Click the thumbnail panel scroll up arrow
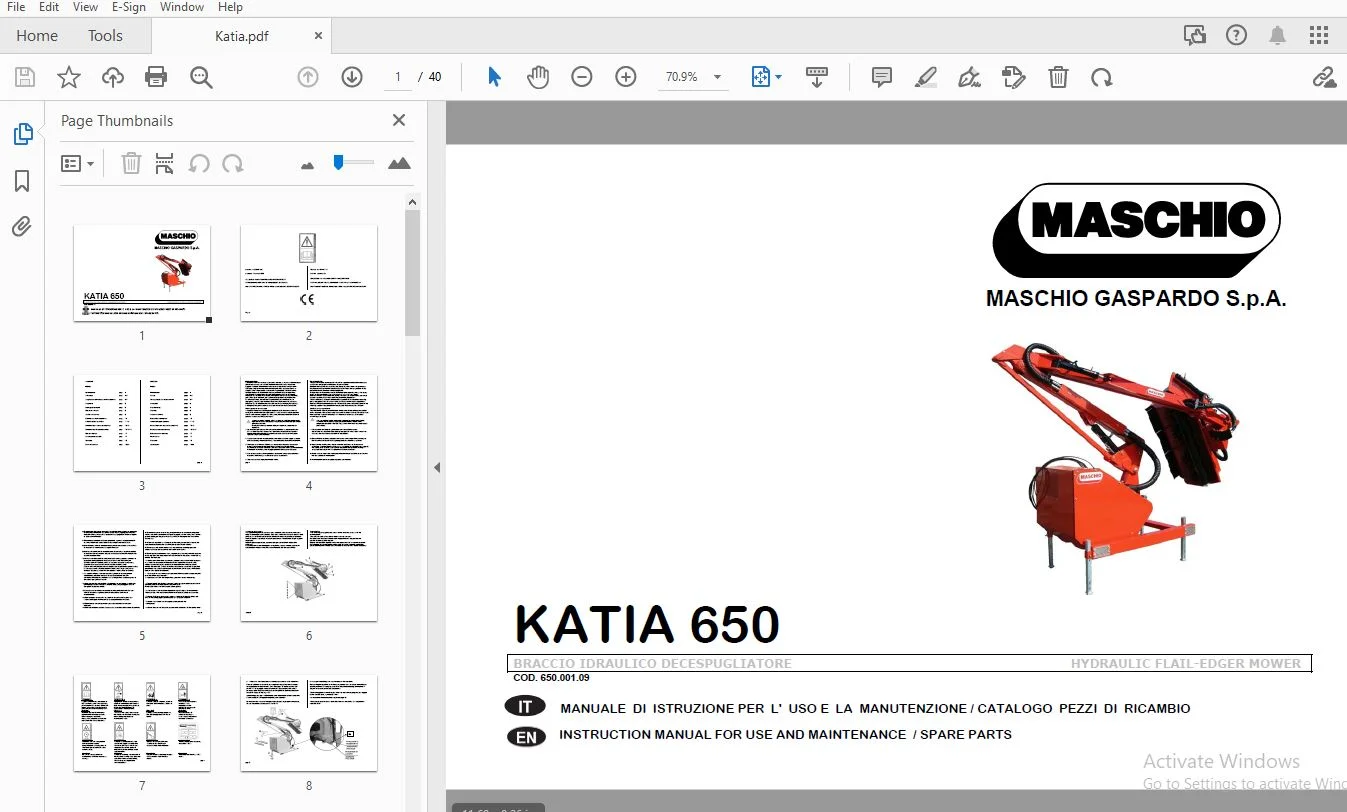1347x812 pixels. pos(412,201)
